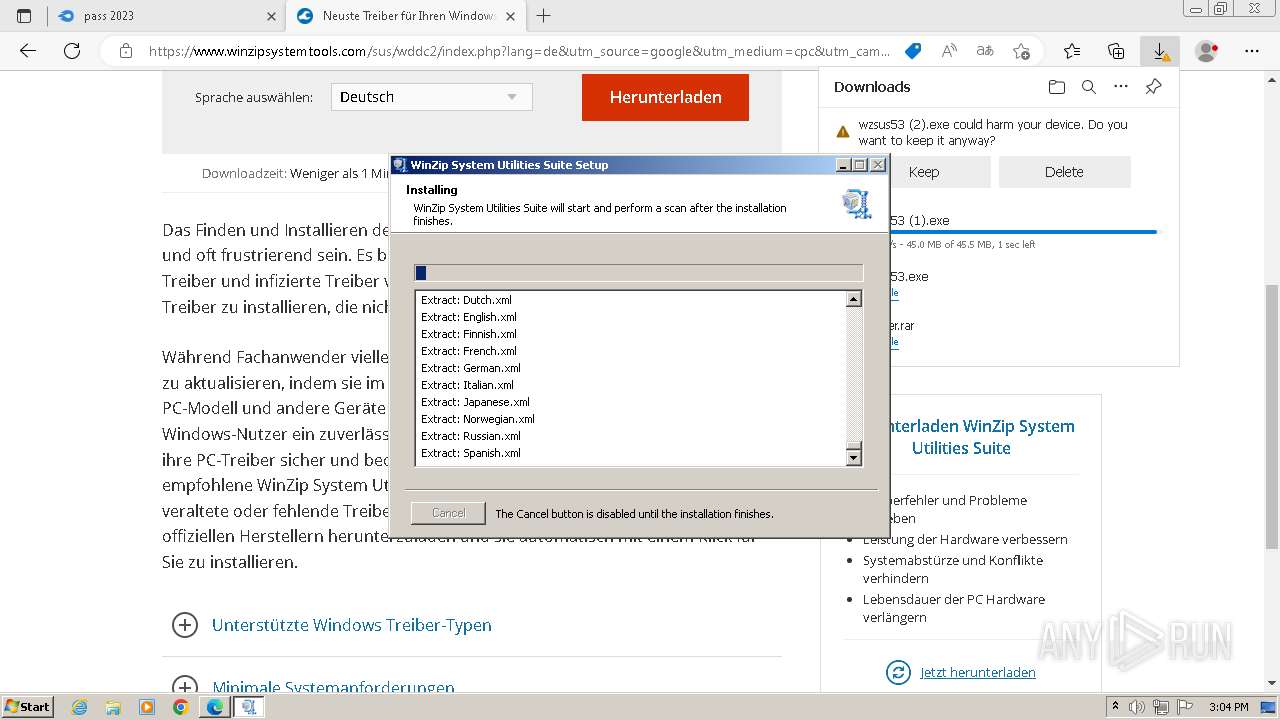Select the Neuste Treiber tab
This screenshot has height=720, width=1280.
405,16
